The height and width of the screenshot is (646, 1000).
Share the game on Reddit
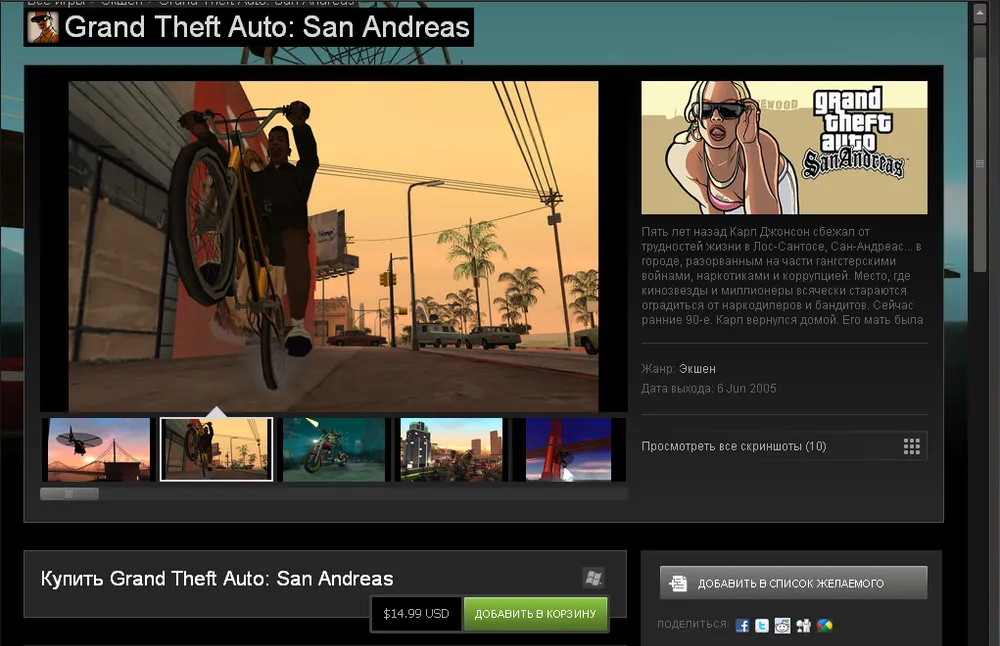783,626
